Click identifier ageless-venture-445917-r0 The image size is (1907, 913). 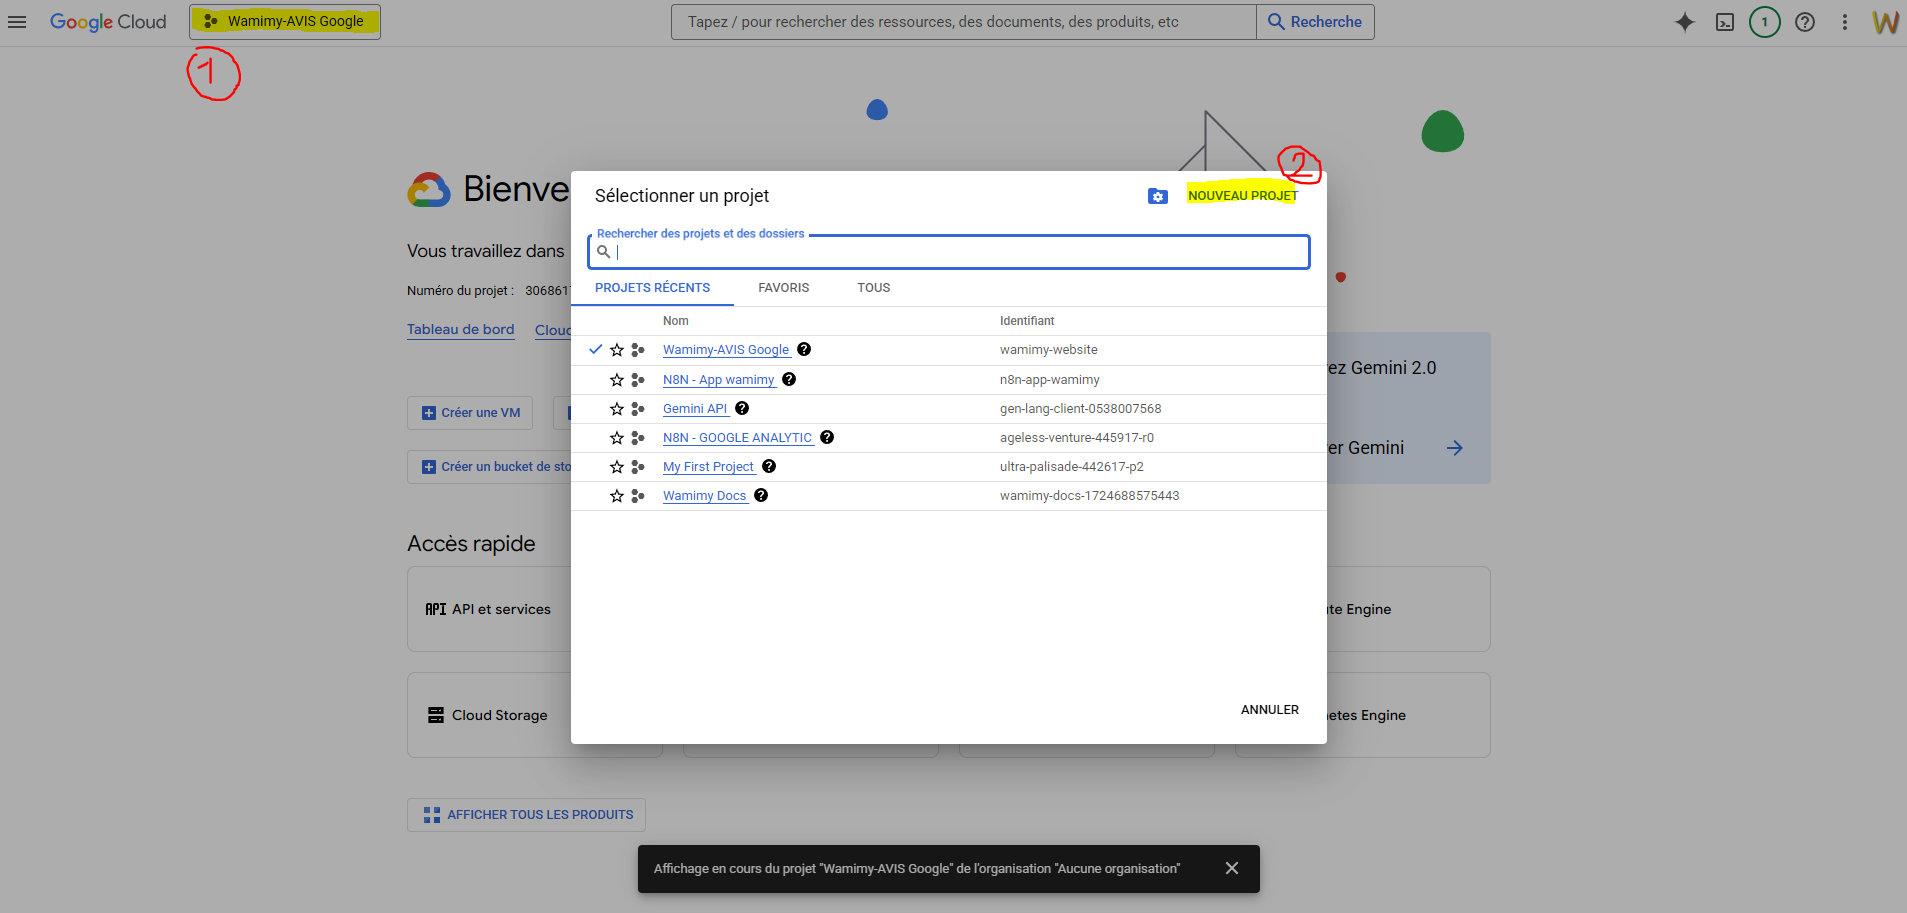pos(1077,438)
